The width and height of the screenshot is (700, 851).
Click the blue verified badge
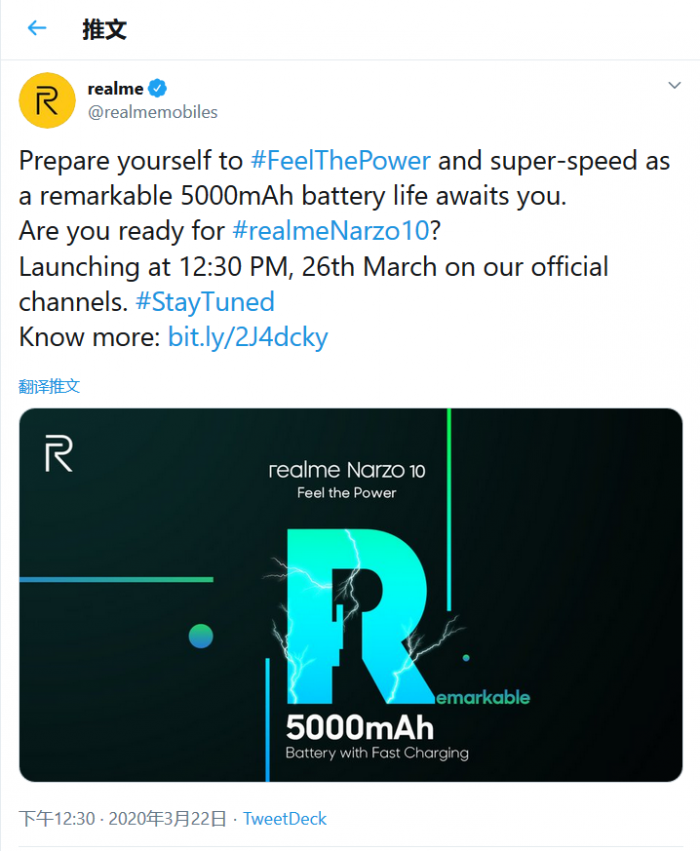click(159, 88)
